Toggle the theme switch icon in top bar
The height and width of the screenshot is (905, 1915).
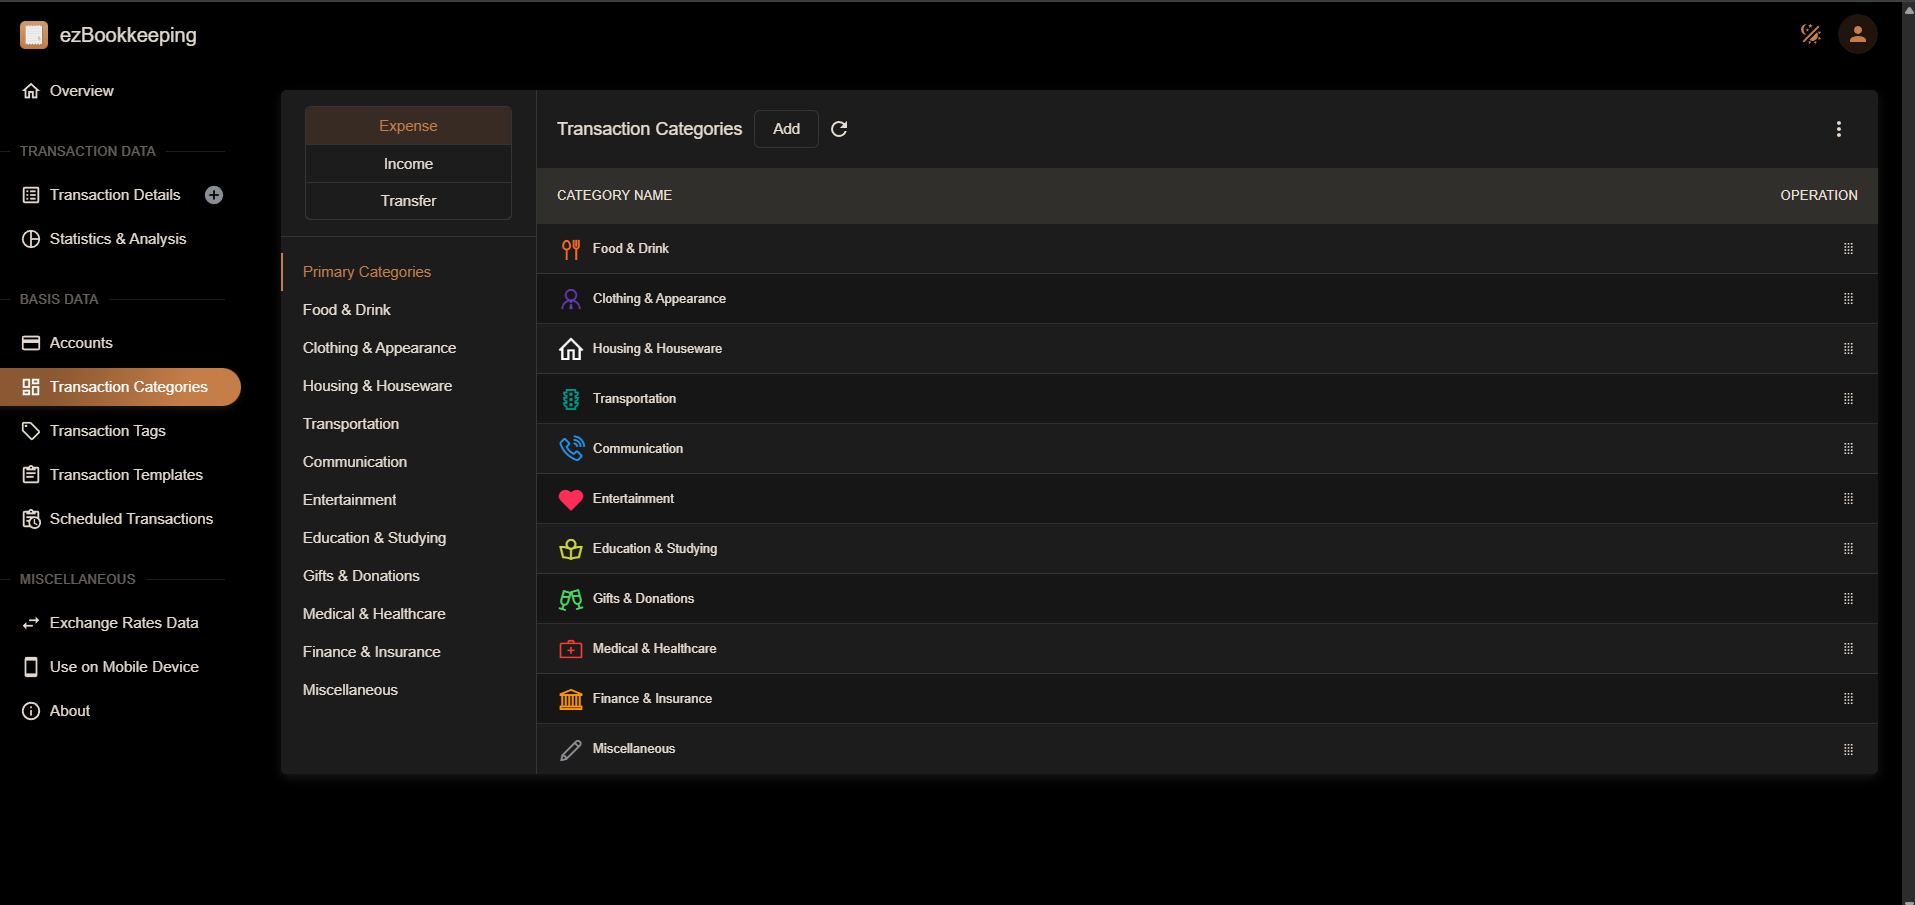click(1811, 34)
